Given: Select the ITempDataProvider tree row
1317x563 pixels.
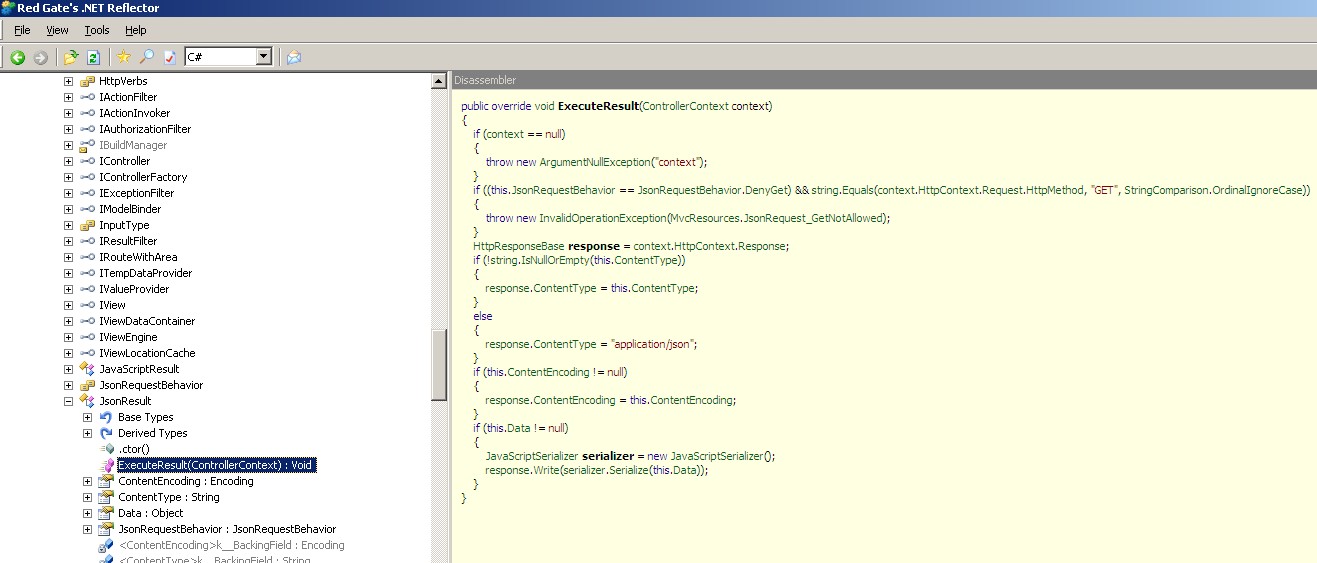Looking at the screenshot, I should click(x=145, y=273).
